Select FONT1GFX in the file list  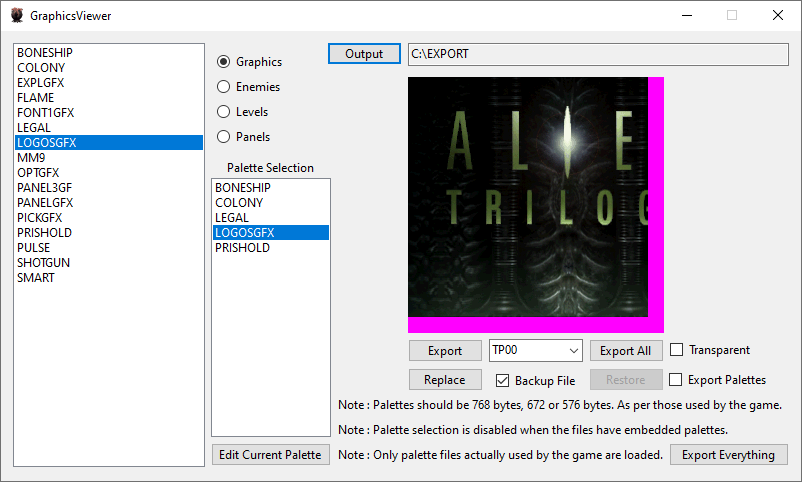[109, 113]
